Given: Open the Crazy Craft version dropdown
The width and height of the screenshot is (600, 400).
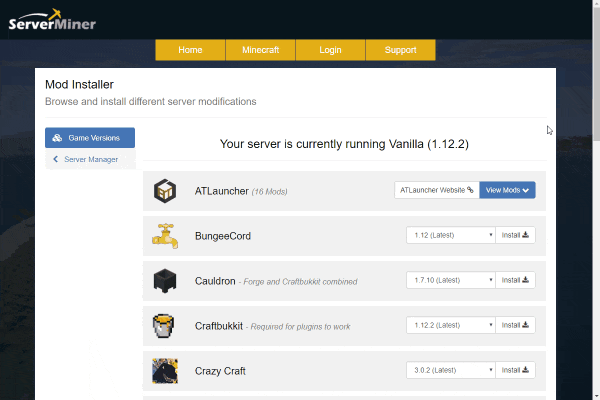Looking at the screenshot, I should click(x=451, y=370).
